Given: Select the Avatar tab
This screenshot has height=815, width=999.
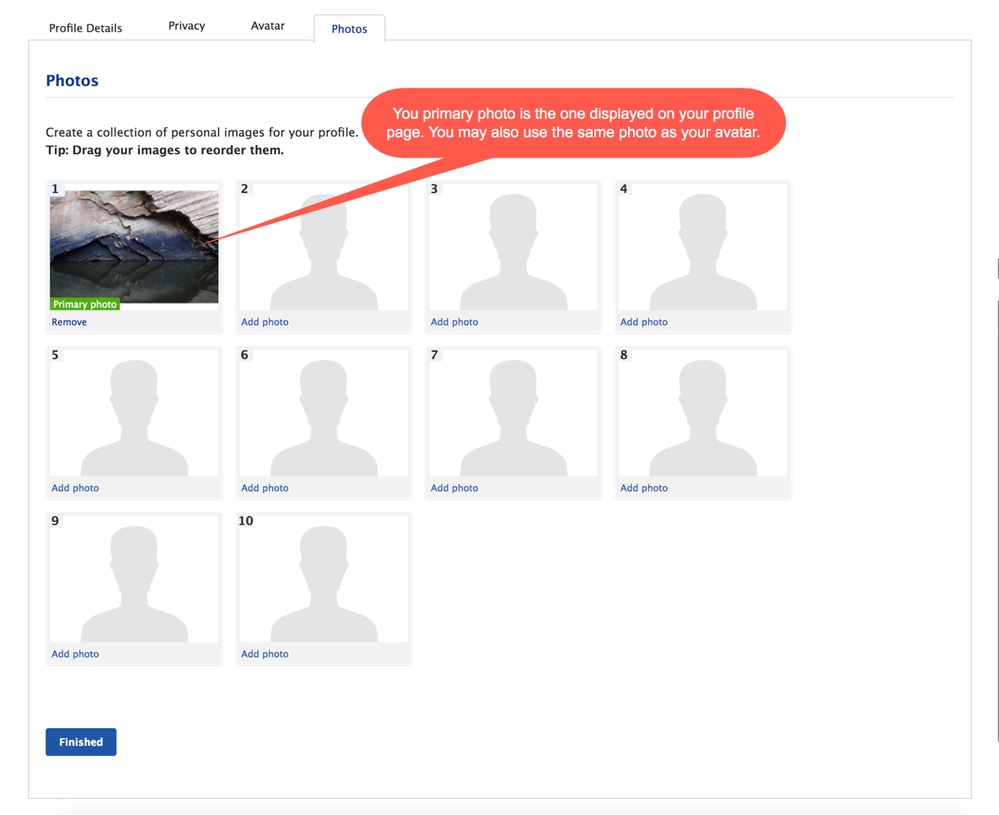Looking at the screenshot, I should point(267,25).
